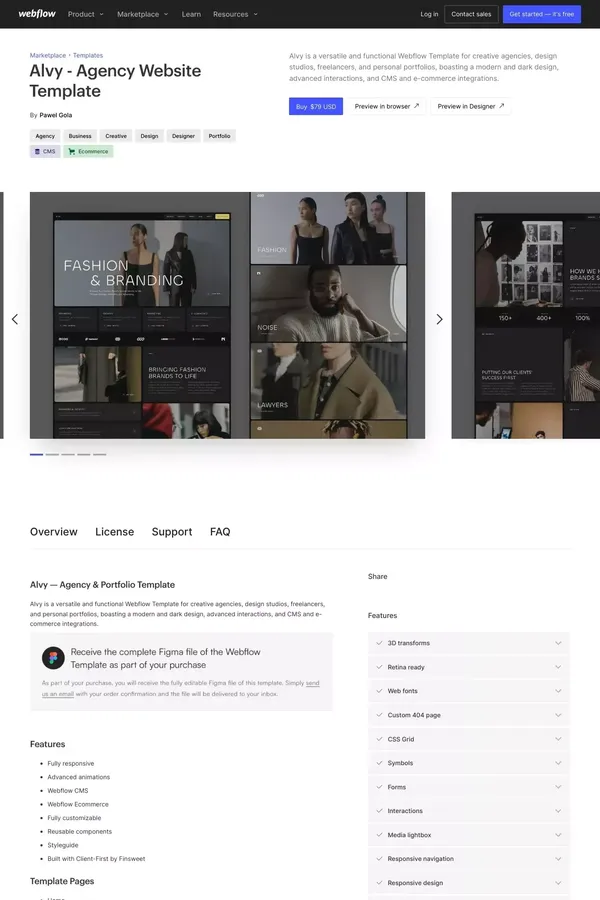Select the last carousel slide indicator

click(x=100, y=454)
